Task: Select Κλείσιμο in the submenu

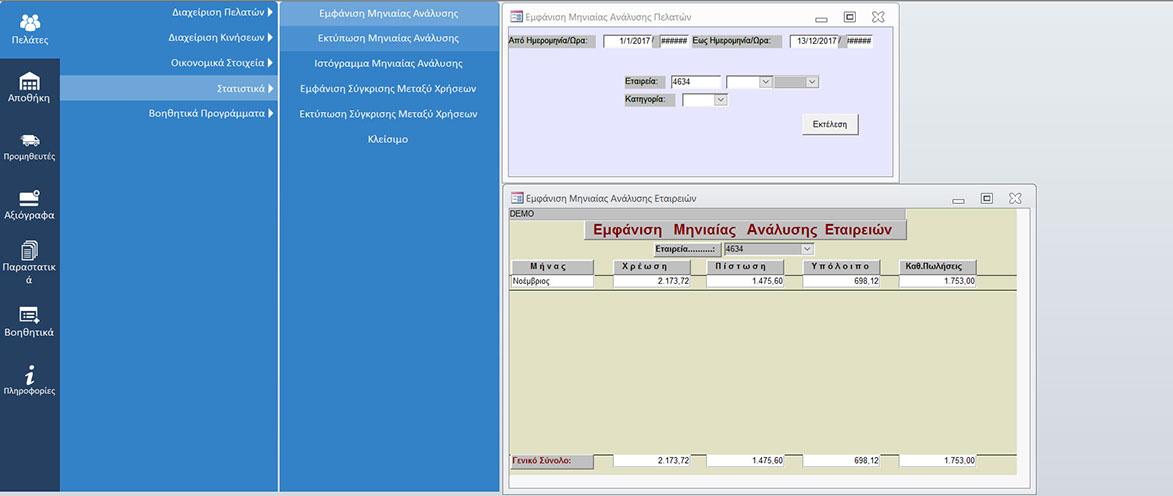Action: click(x=388, y=139)
